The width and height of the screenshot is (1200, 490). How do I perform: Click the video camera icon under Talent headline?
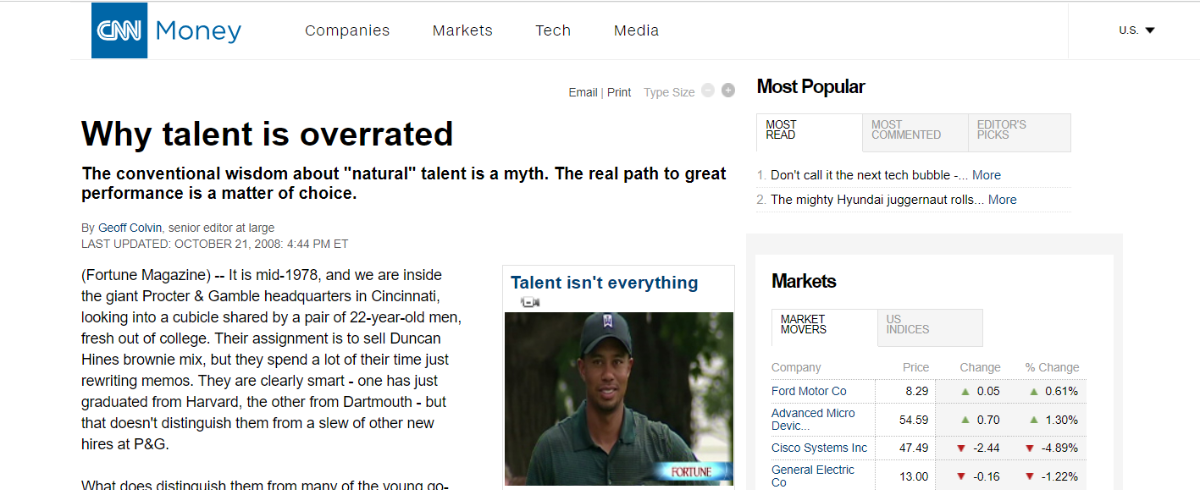click(529, 302)
